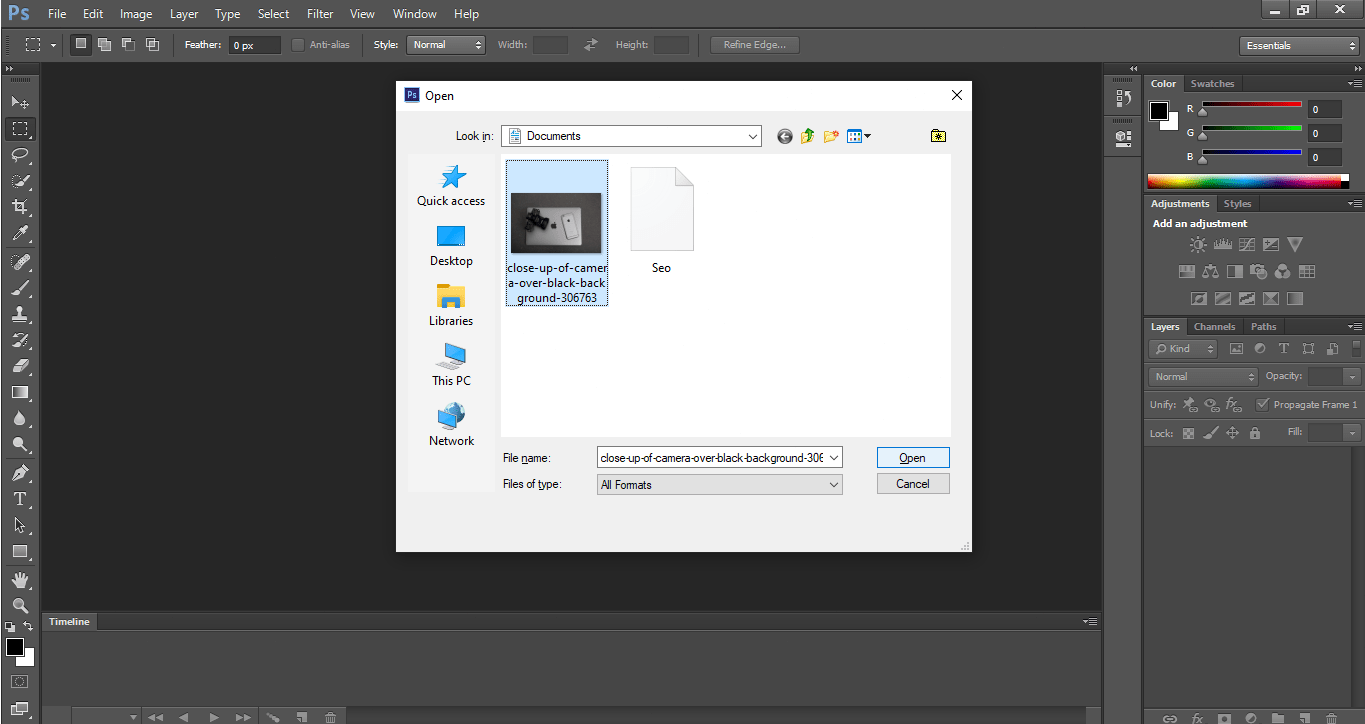This screenshot has width=1365, height=724.
Task: Select the Healing Brush tool
Action: click(20, 262)
